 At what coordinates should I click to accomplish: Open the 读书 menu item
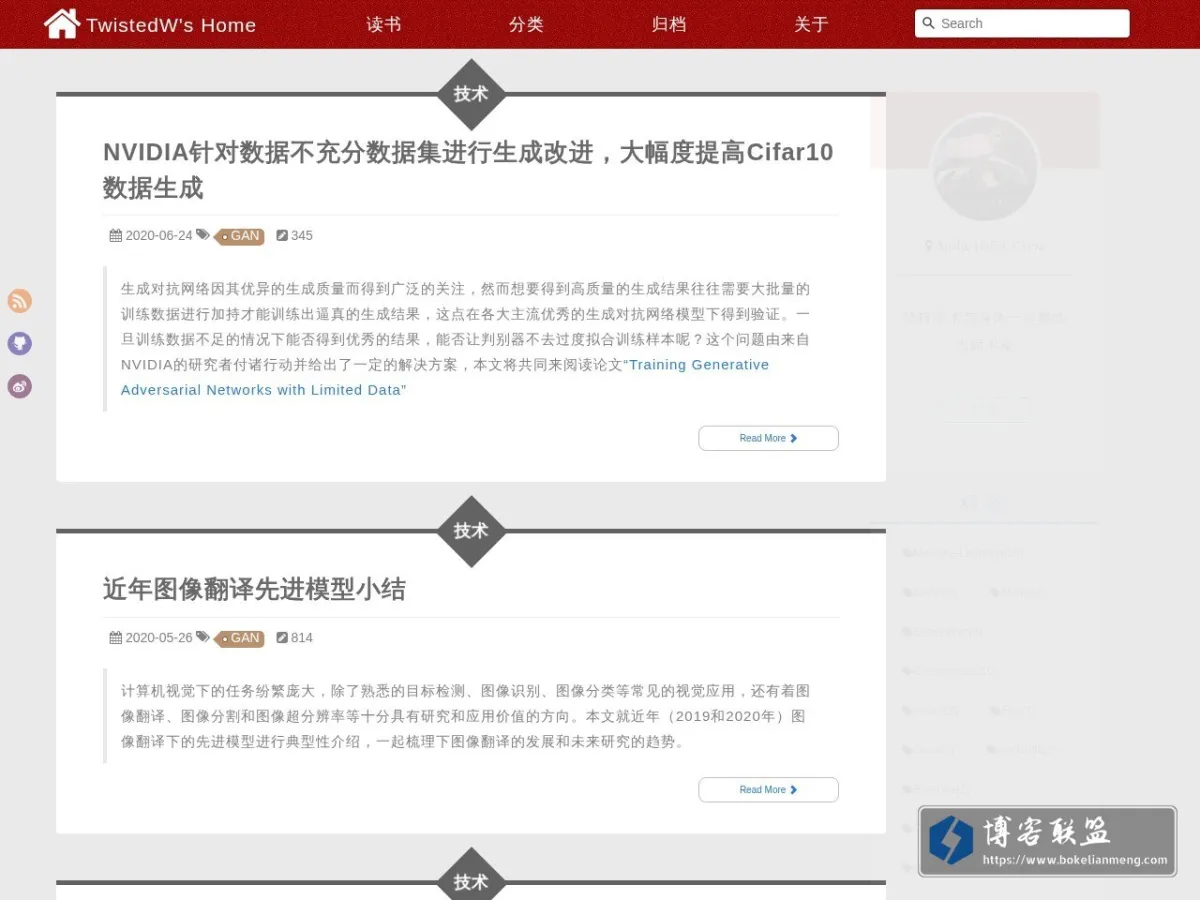click(x=384, y=24)
